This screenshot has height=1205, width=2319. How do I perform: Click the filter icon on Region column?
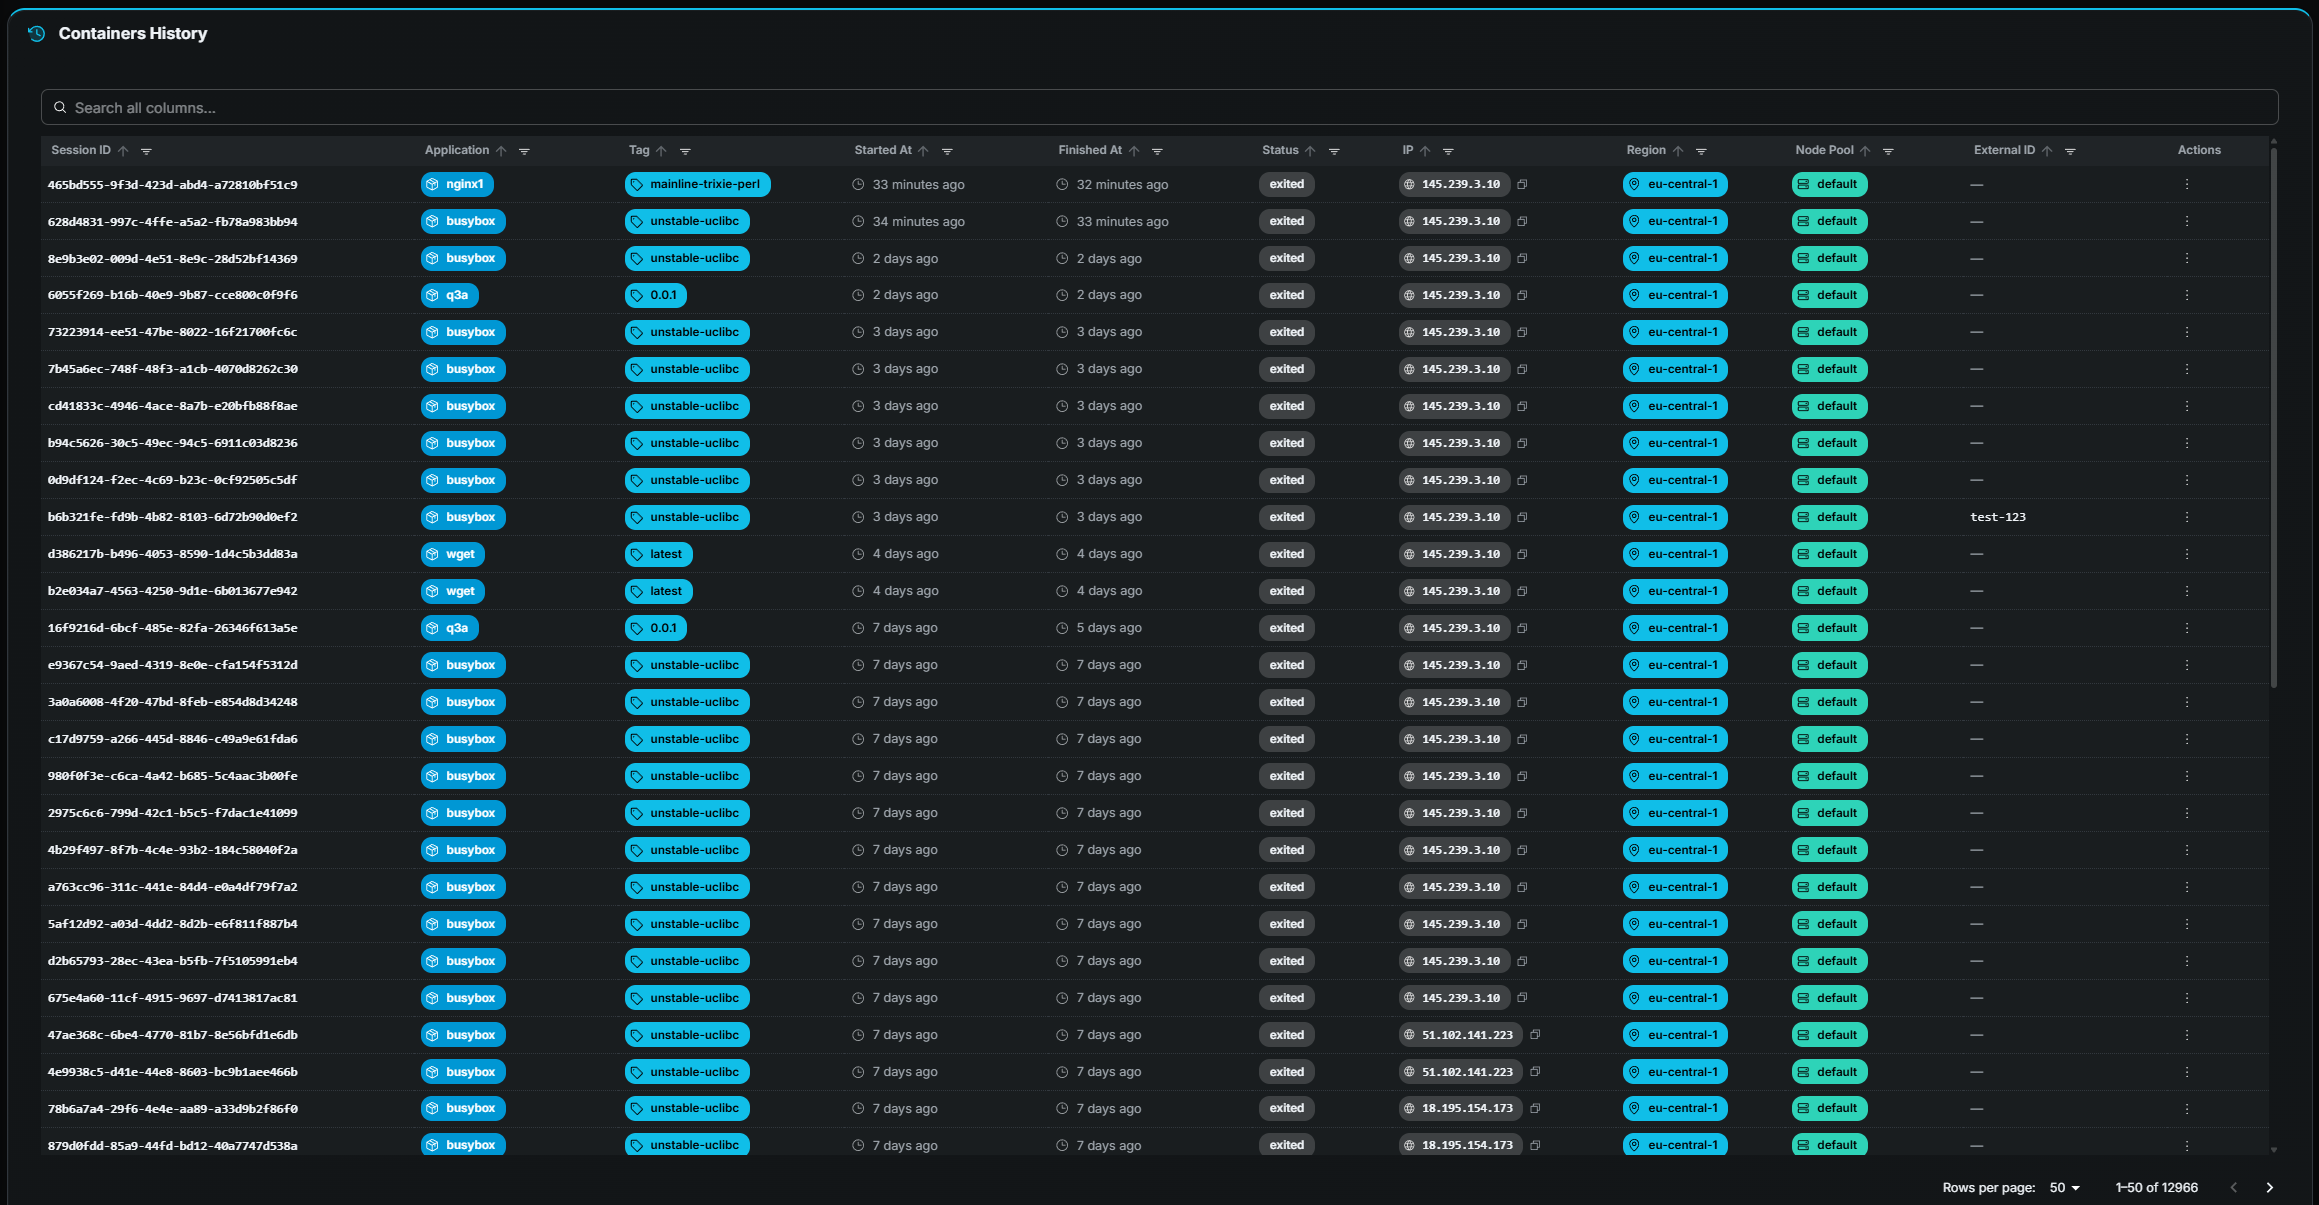click(x=1702, y=150)
